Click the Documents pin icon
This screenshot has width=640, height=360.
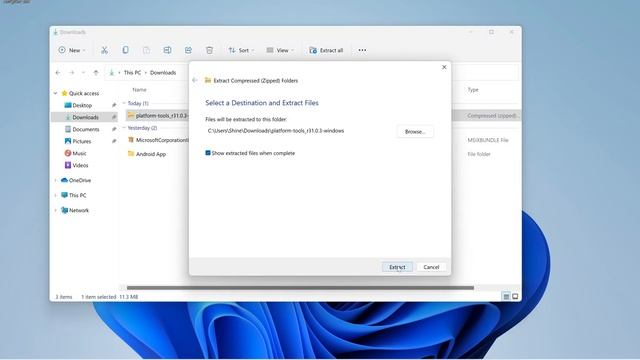tap(114, 129)
